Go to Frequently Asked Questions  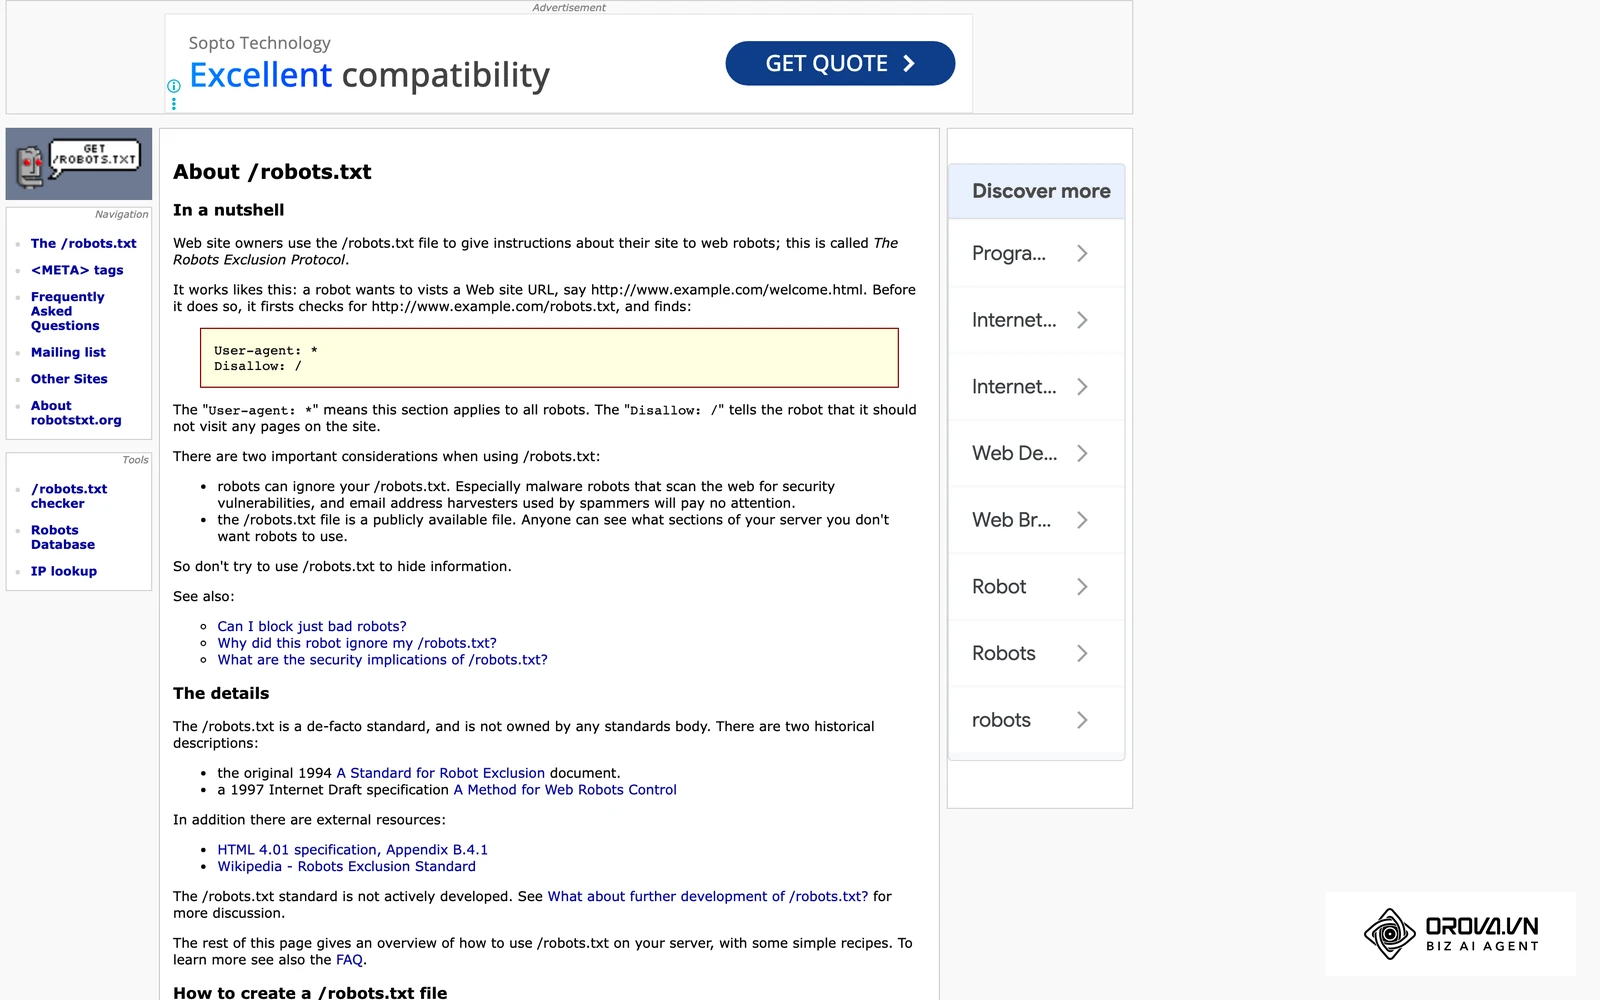tap(67, 311)
